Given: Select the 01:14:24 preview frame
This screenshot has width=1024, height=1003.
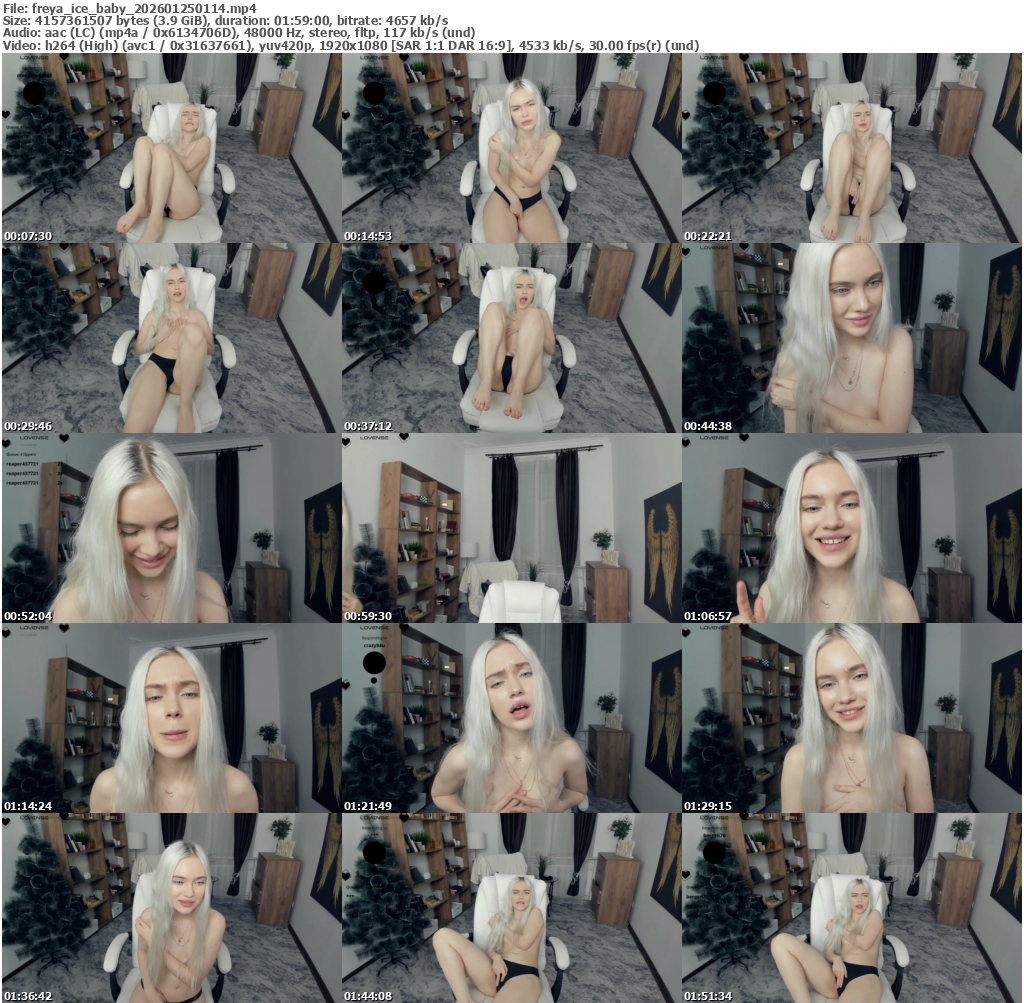Looking at the screenshot, I should 171,718.
